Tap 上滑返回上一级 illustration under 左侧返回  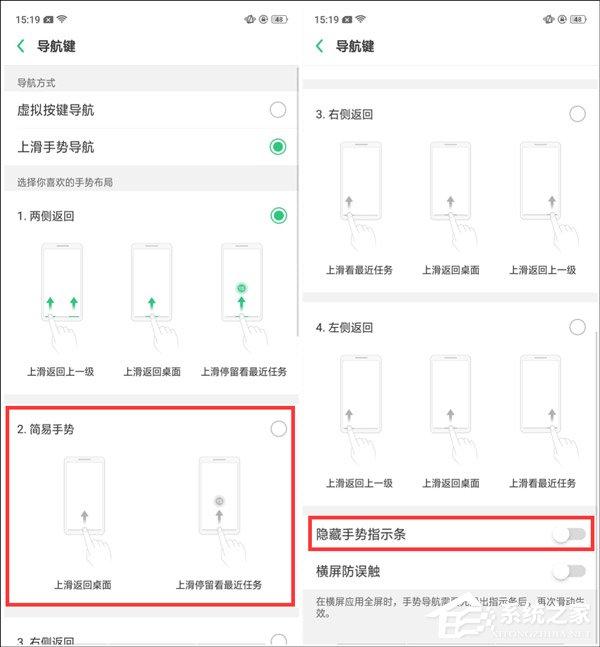pyautogui.click(x=360, y=407)
